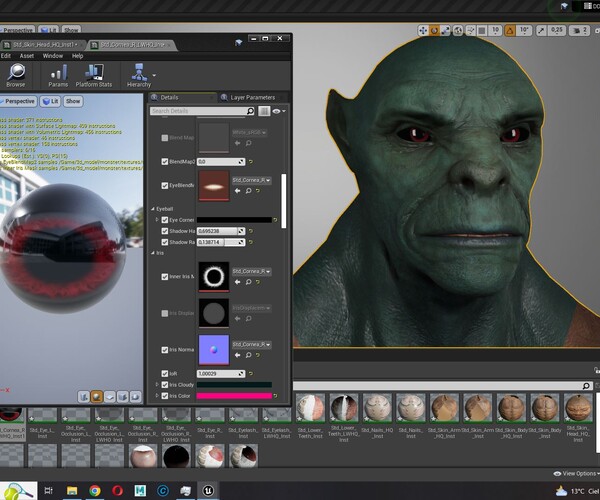Toggle the Iris Cloudy checkbox
The image size is (600, 500).
[165, 385]
